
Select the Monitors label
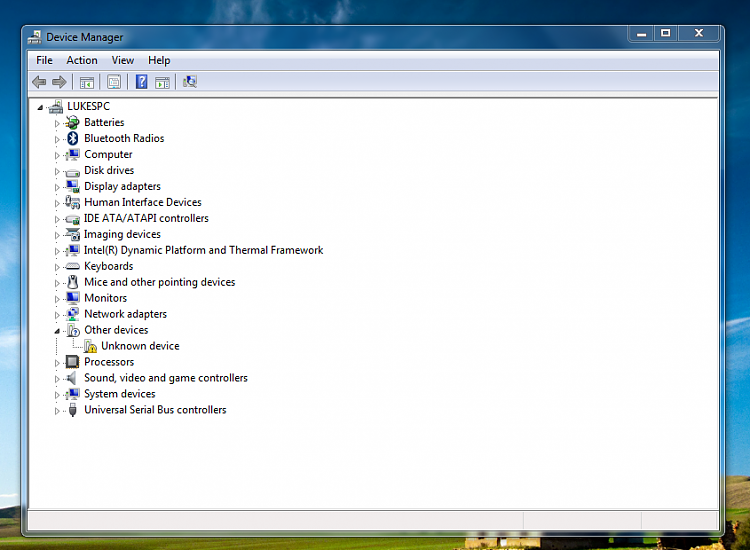click(x=105, y=298)
